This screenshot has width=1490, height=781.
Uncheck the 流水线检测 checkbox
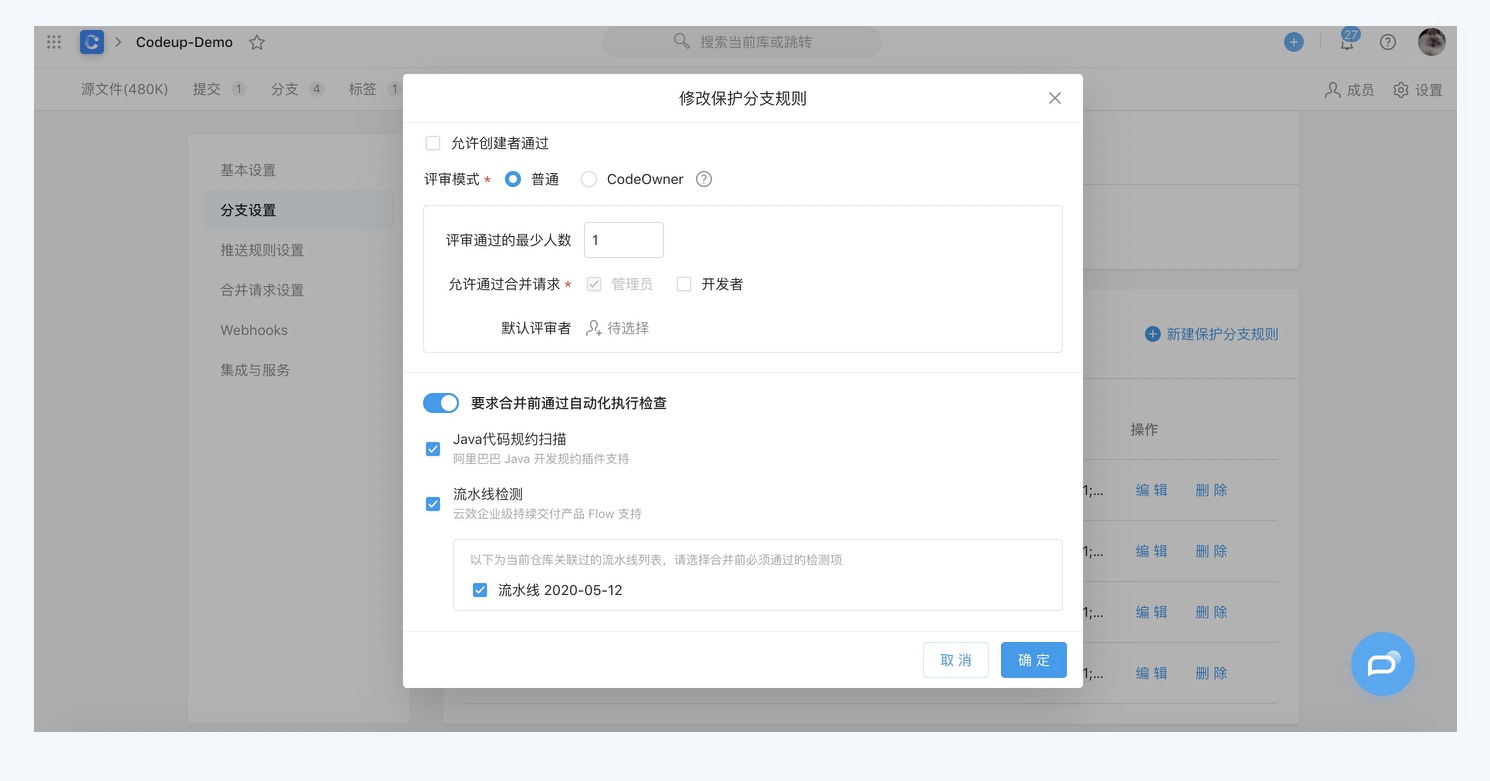click(x=433, y=504)
